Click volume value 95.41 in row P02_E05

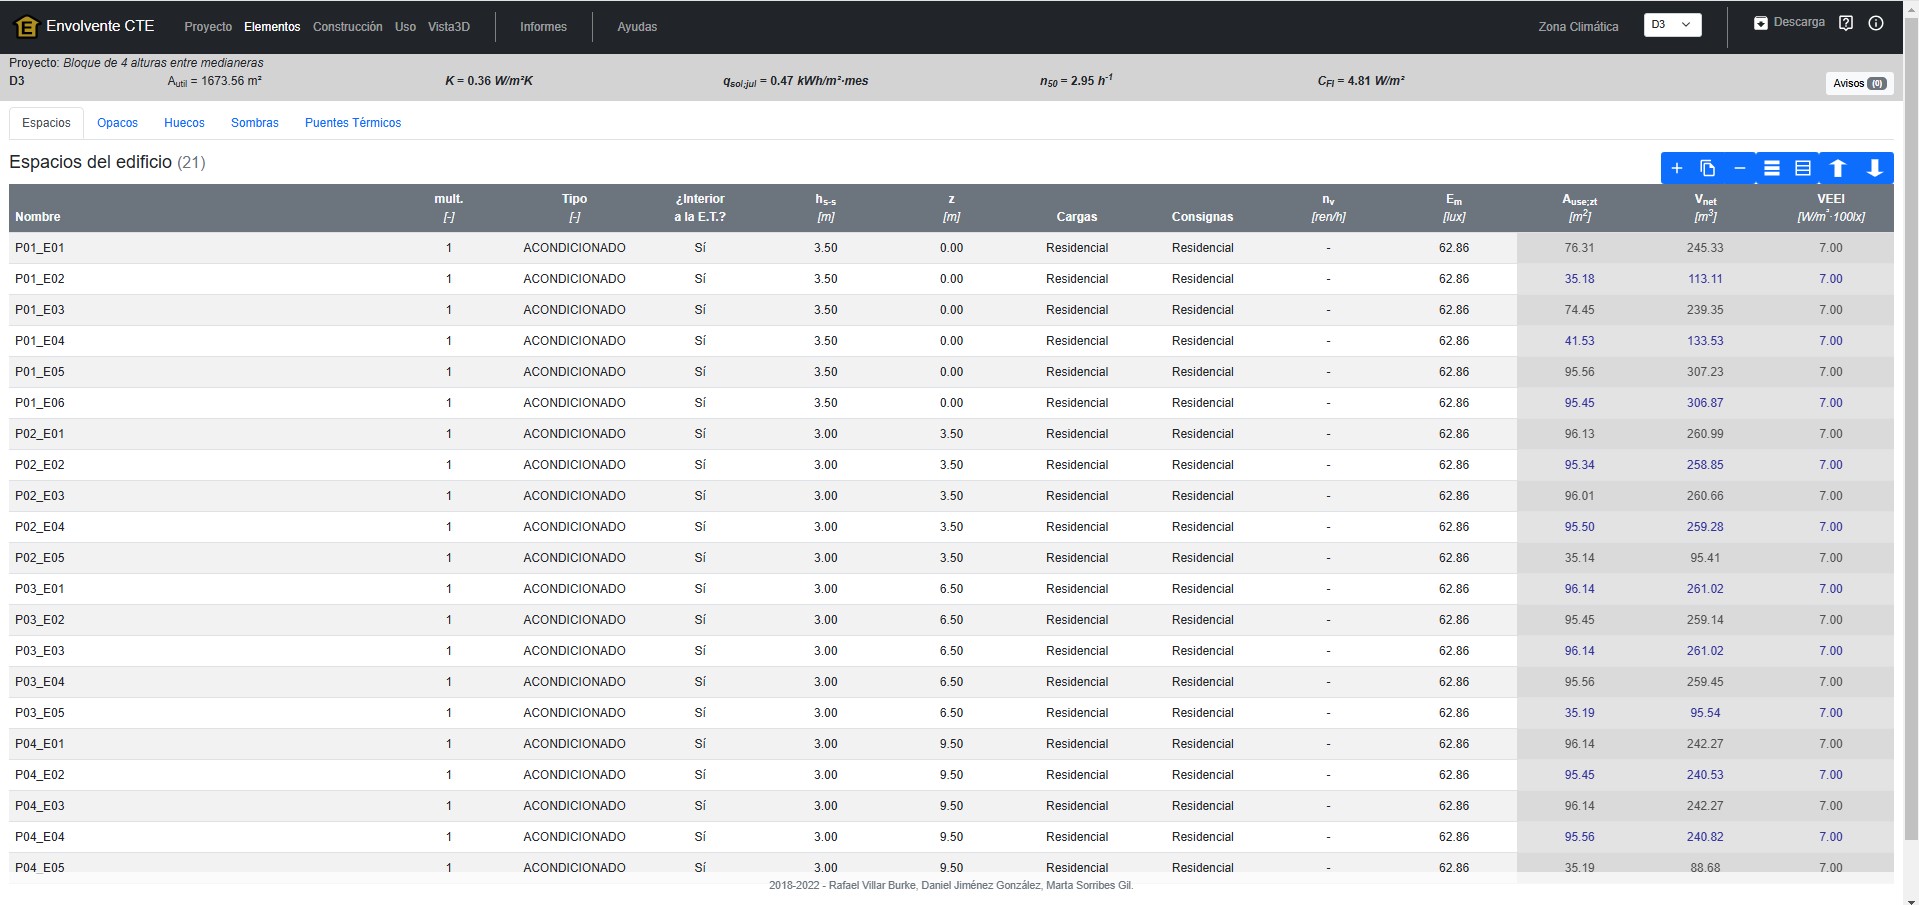click(1705, 558)
